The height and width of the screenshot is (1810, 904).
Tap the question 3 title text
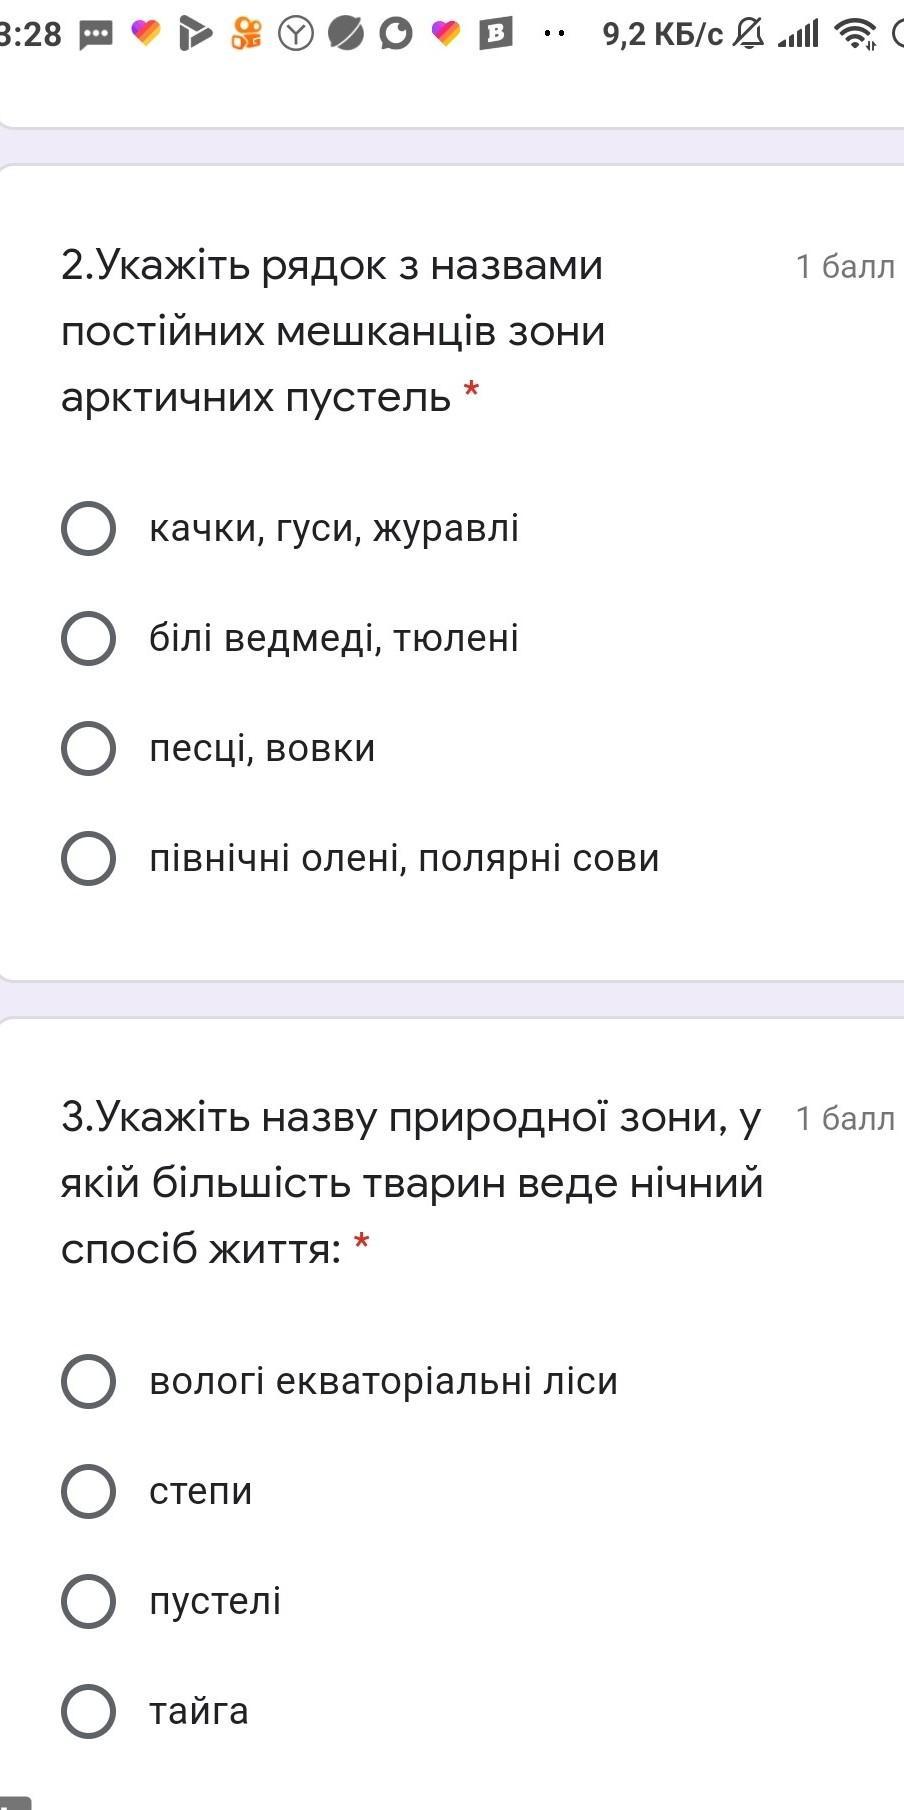point(411,1183)
